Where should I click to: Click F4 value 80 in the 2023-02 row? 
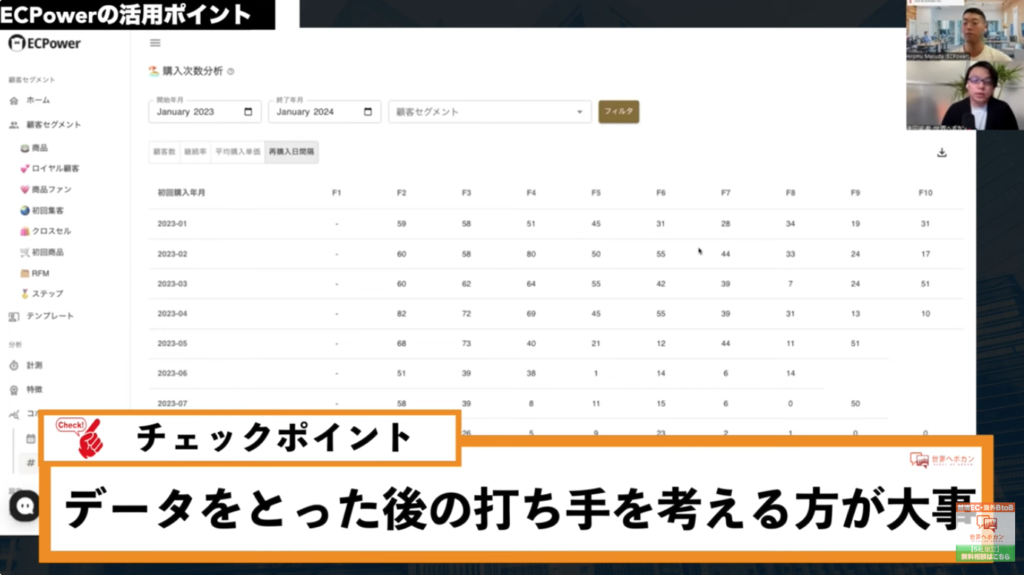(x=531, y=254)
